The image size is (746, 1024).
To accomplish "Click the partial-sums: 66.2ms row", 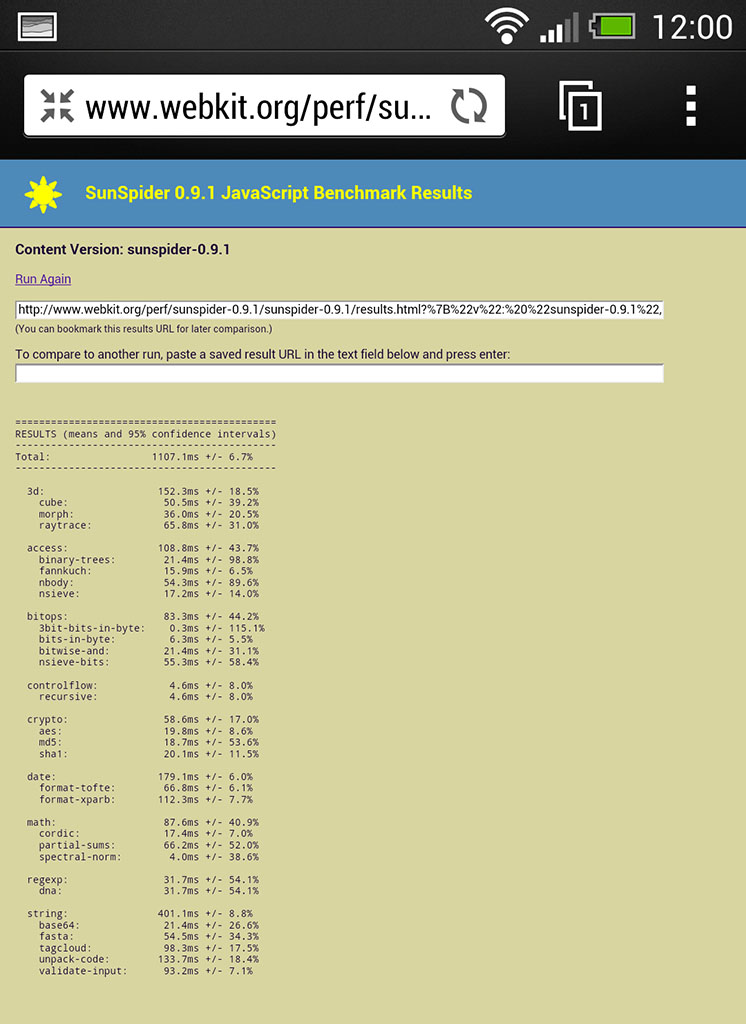I will tap(148, 845).
